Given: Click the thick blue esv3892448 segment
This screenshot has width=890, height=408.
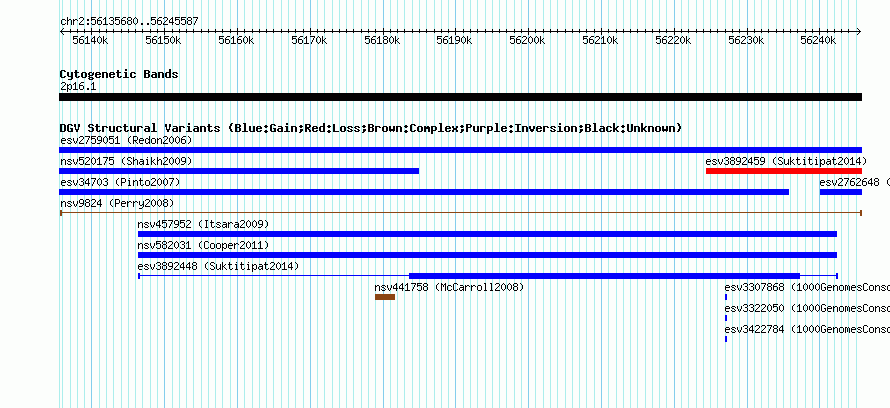Looking at the screenshot, I should pos(604,276).
